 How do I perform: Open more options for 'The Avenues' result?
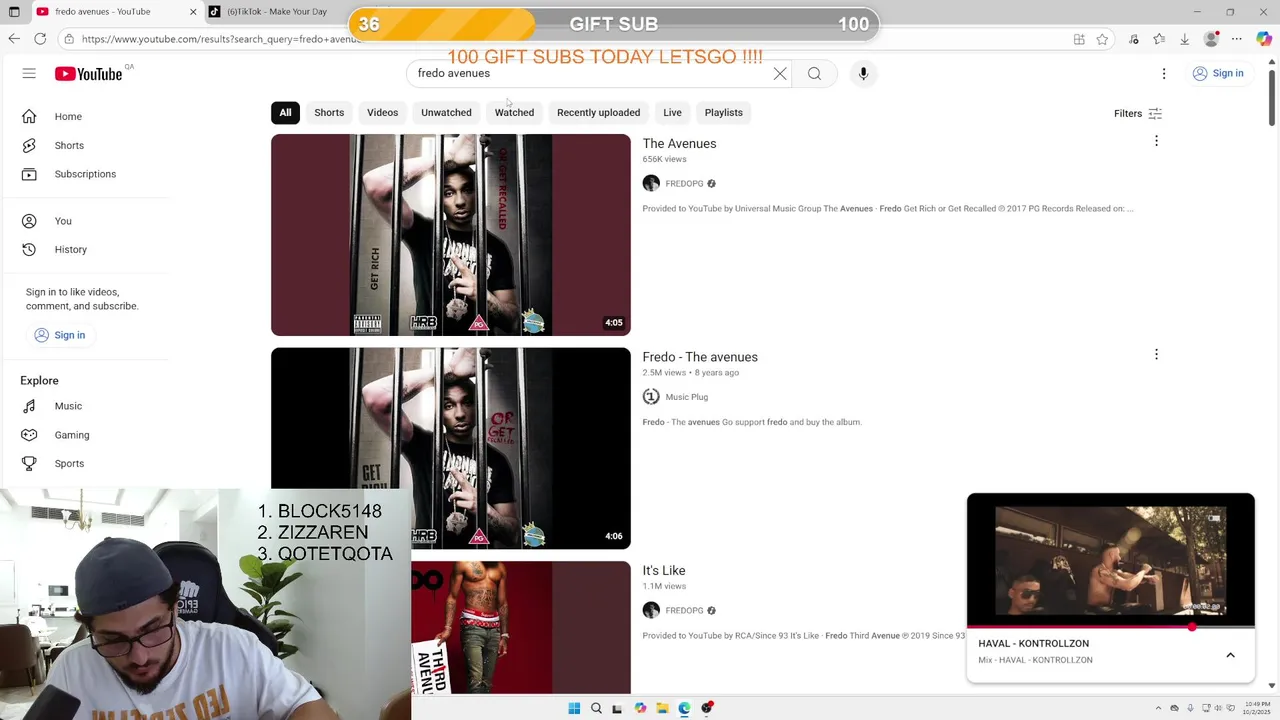click(1156, 141)
